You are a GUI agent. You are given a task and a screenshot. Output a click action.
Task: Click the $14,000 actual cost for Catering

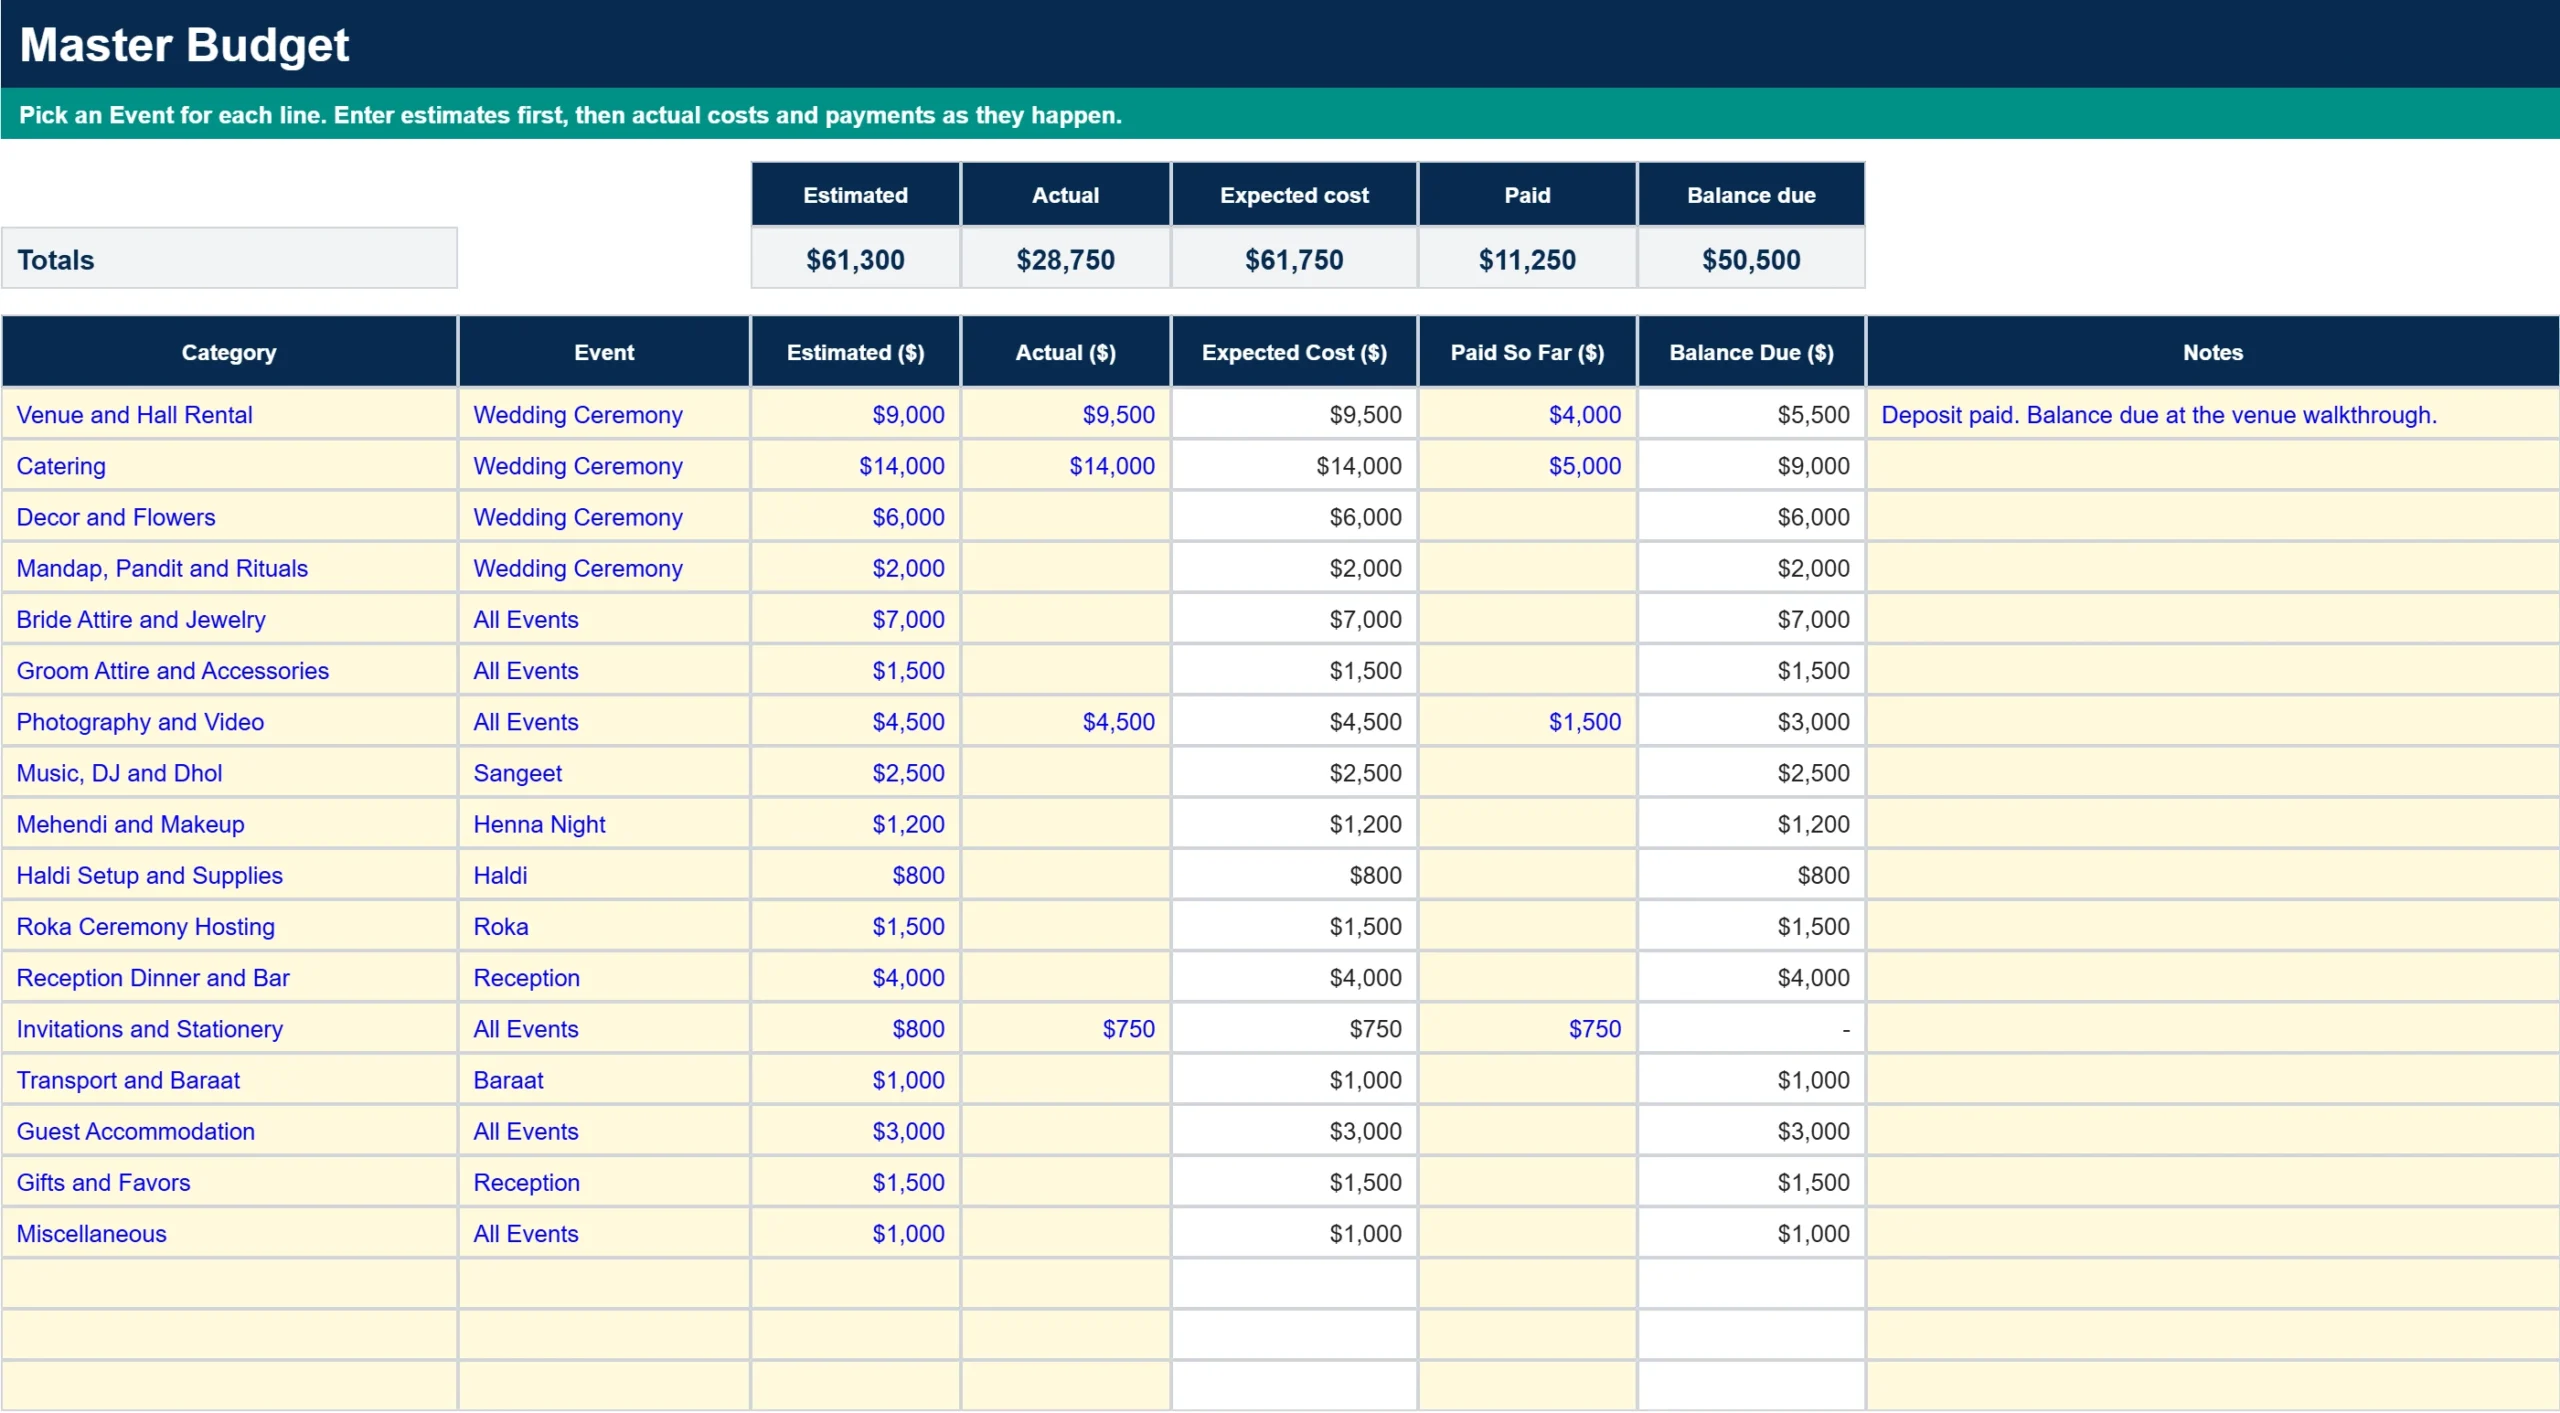[x=1065, y=465]
